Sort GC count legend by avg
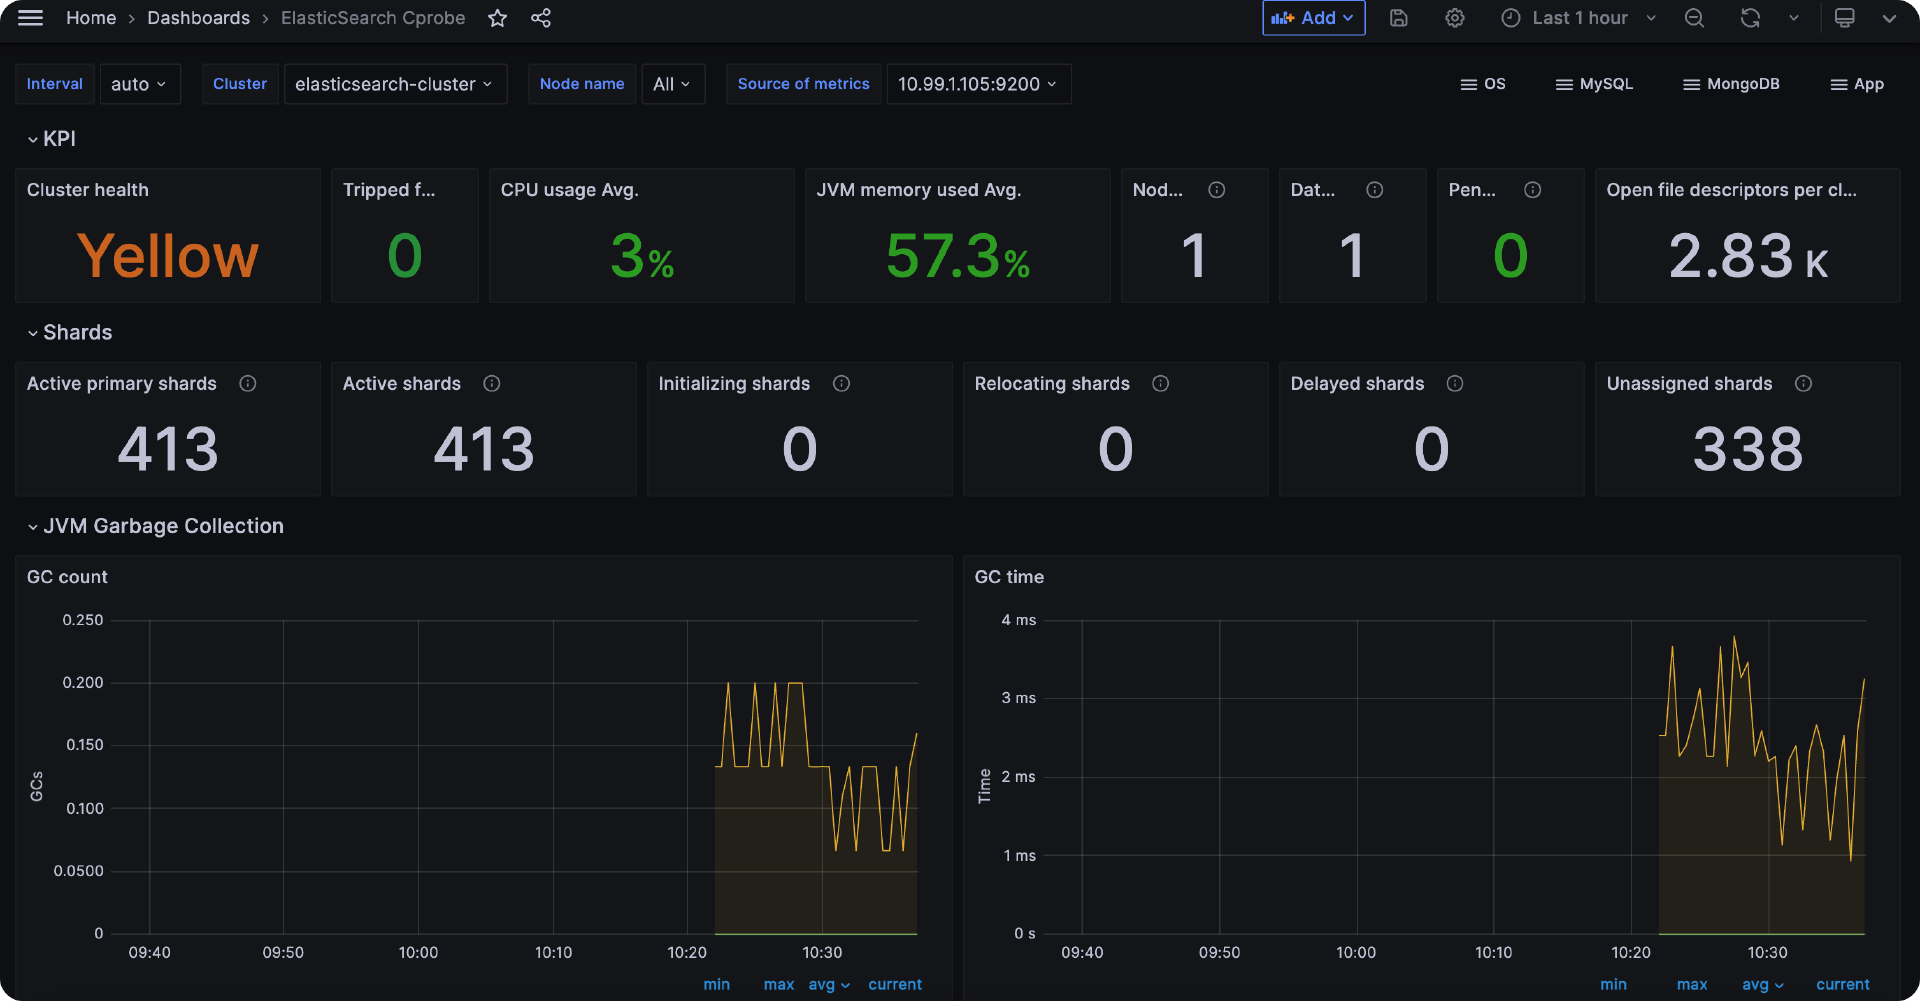 coord(829,985)
